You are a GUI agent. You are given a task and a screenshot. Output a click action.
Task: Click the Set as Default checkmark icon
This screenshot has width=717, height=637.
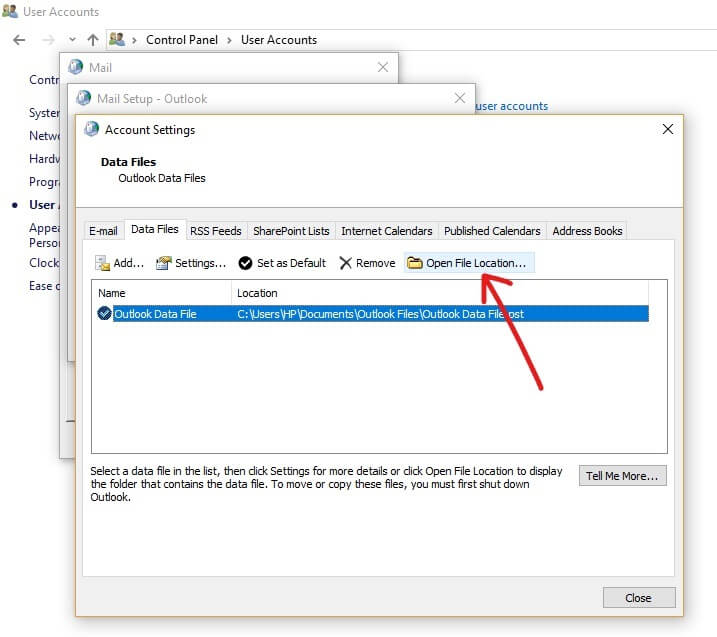click(245, 263)
